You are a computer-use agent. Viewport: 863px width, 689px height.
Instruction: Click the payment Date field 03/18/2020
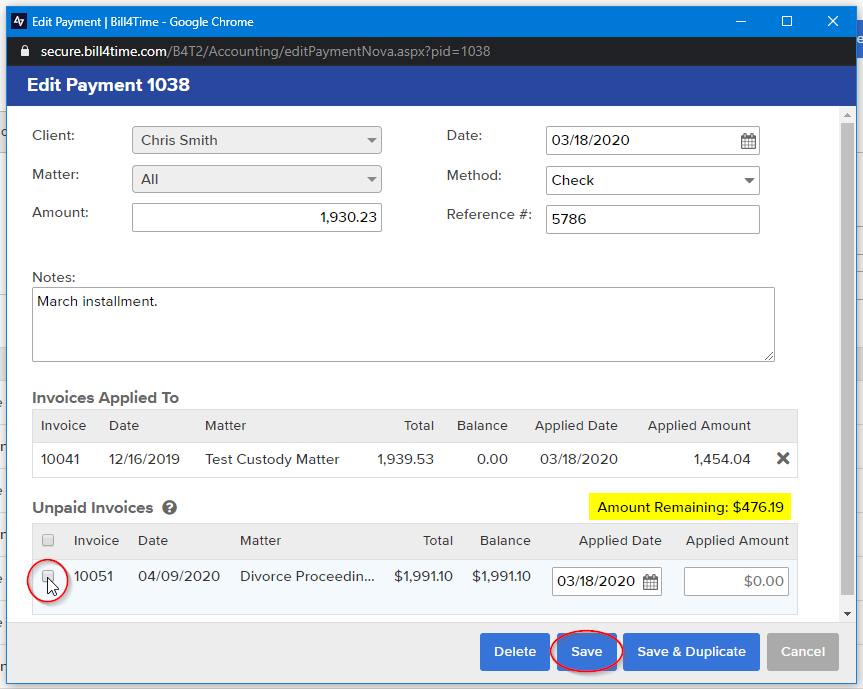click(653, 140)
